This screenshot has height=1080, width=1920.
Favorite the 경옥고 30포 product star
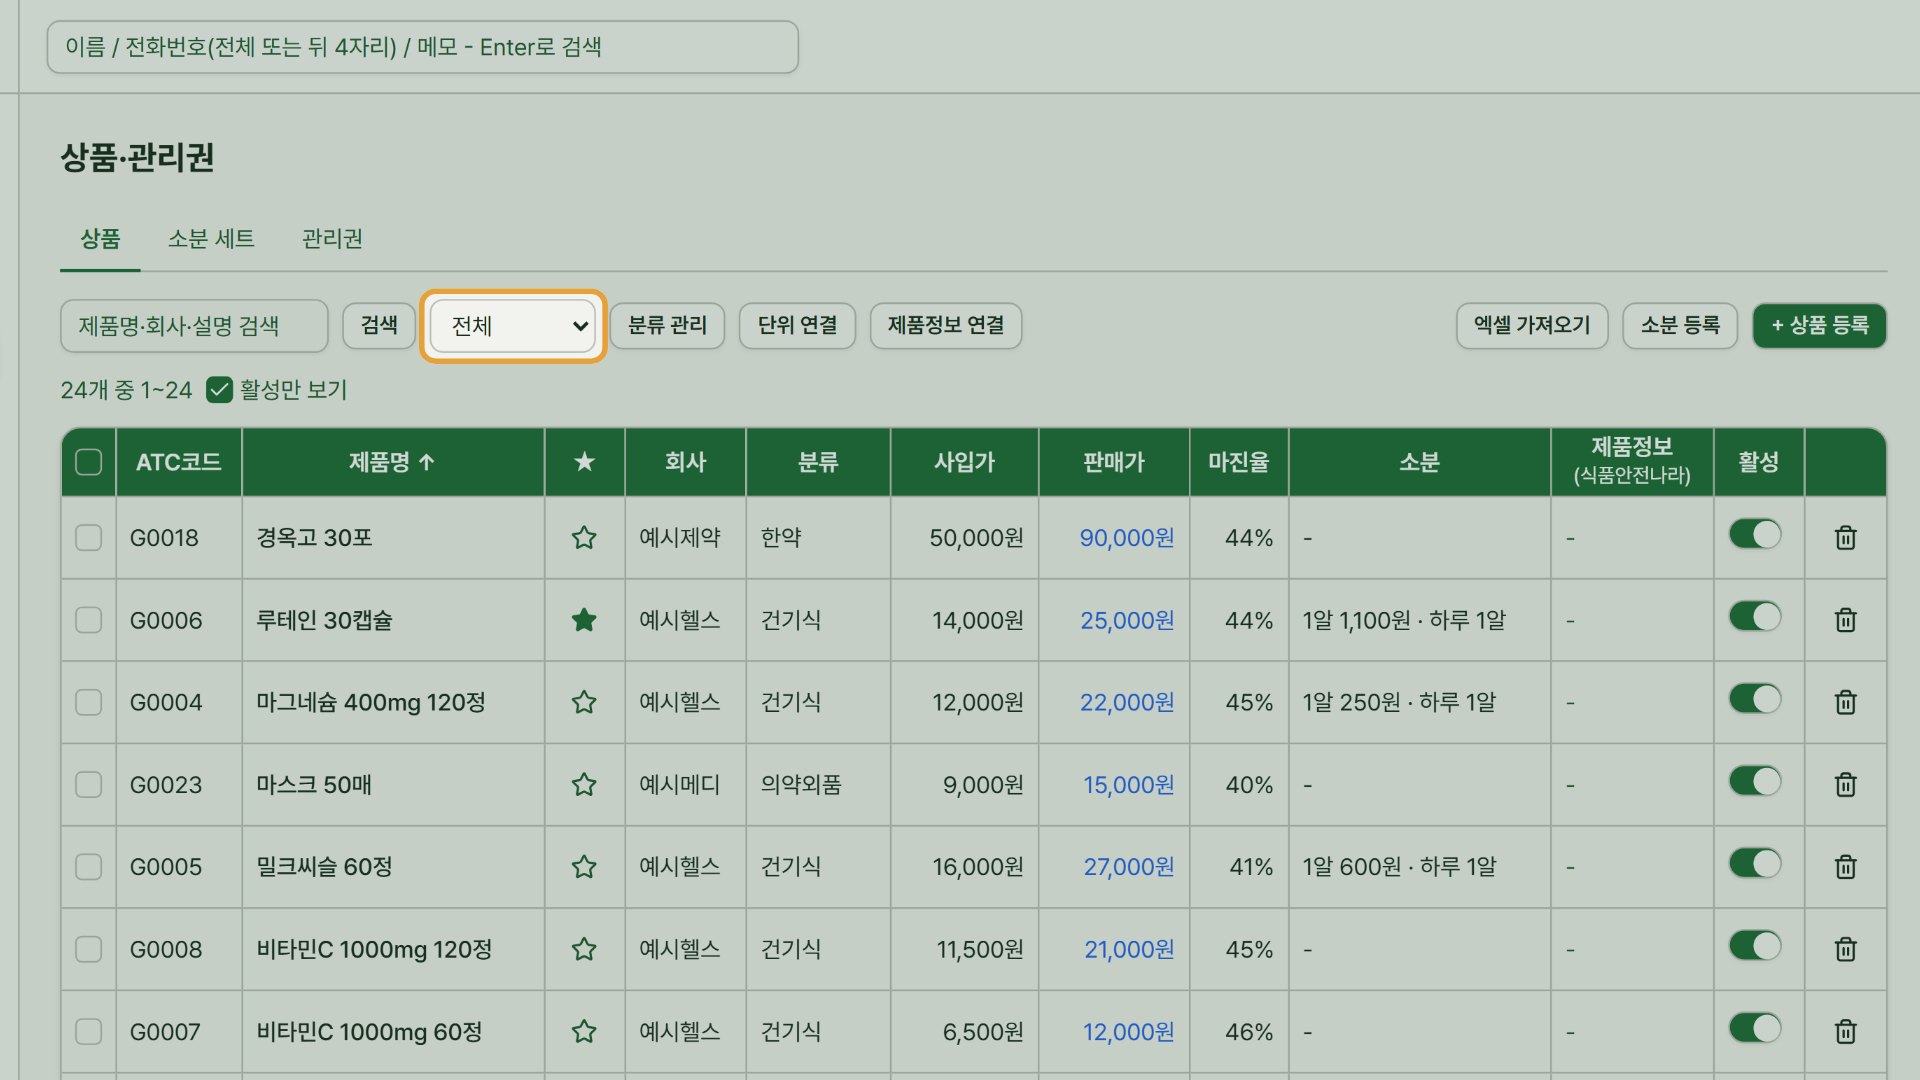584,538
